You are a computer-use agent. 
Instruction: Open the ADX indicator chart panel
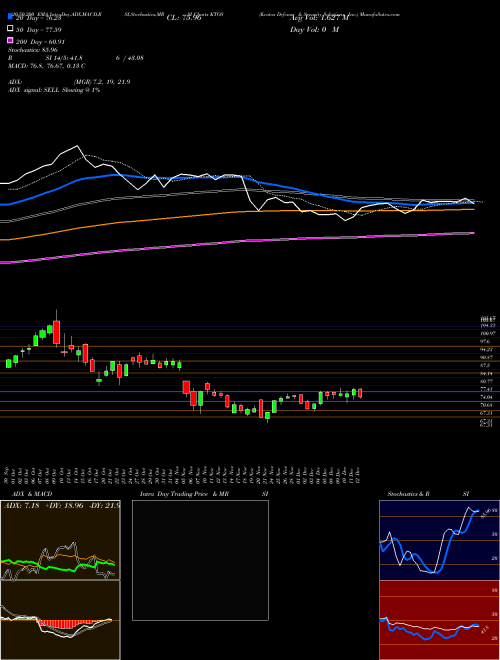click(x=60, y=540)
